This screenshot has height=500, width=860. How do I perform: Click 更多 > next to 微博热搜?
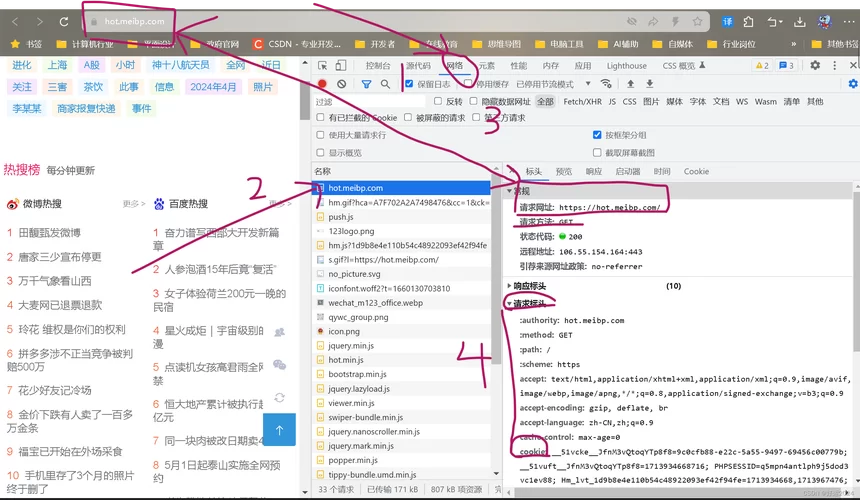pyautogui.click(x=134, y=204)
